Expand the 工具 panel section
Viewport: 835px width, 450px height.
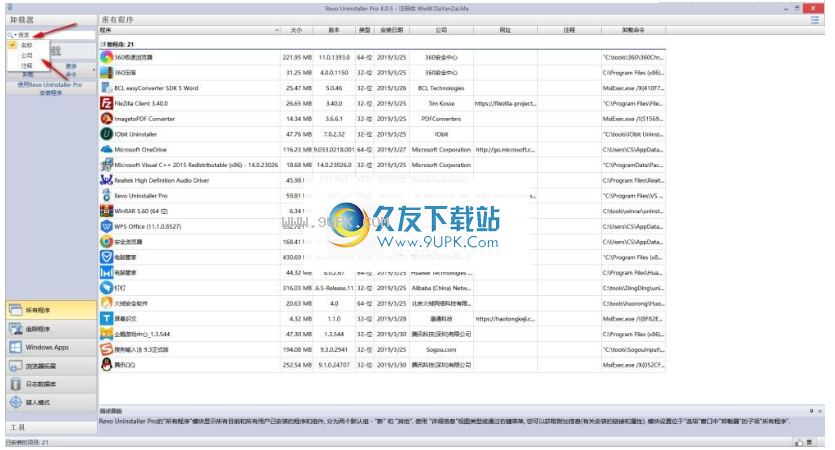coord(51,428)
